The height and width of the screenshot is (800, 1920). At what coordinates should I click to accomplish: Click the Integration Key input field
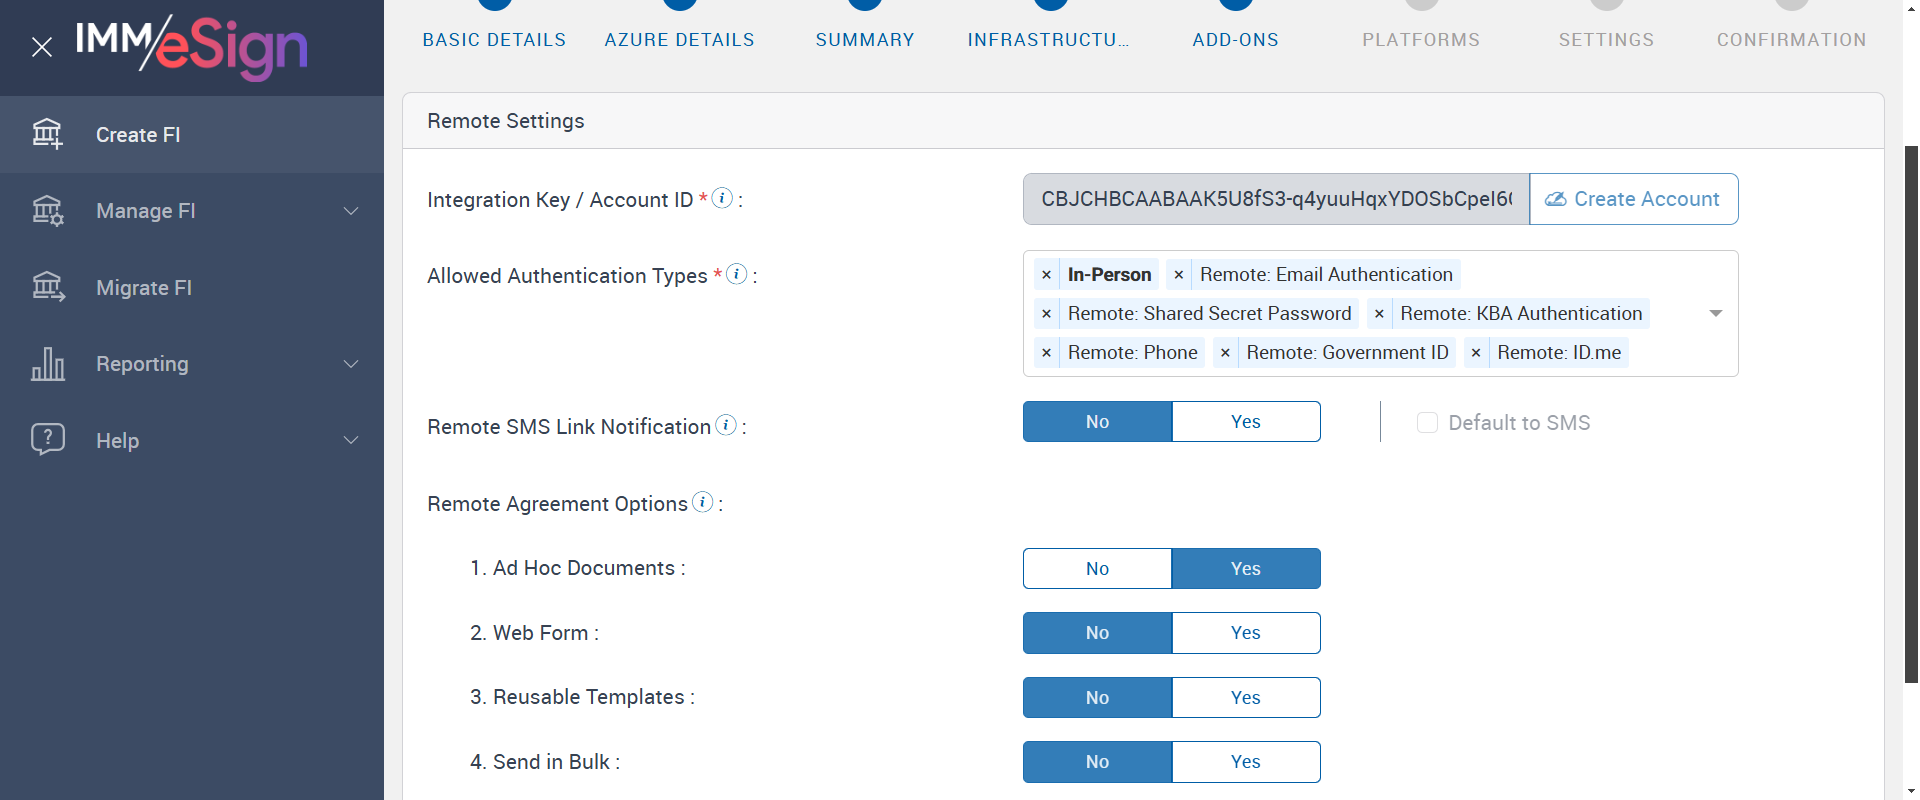[1275, 199]
